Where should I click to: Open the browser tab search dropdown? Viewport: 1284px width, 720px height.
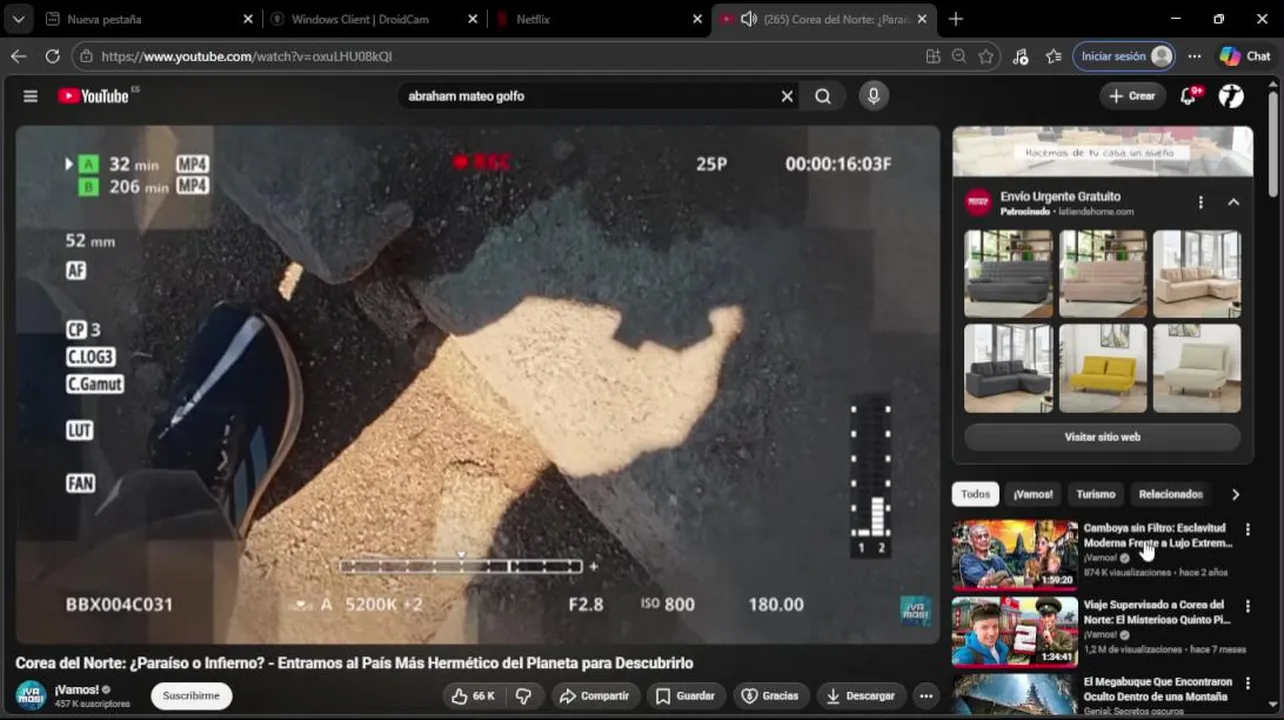click(x=18, y=19)
